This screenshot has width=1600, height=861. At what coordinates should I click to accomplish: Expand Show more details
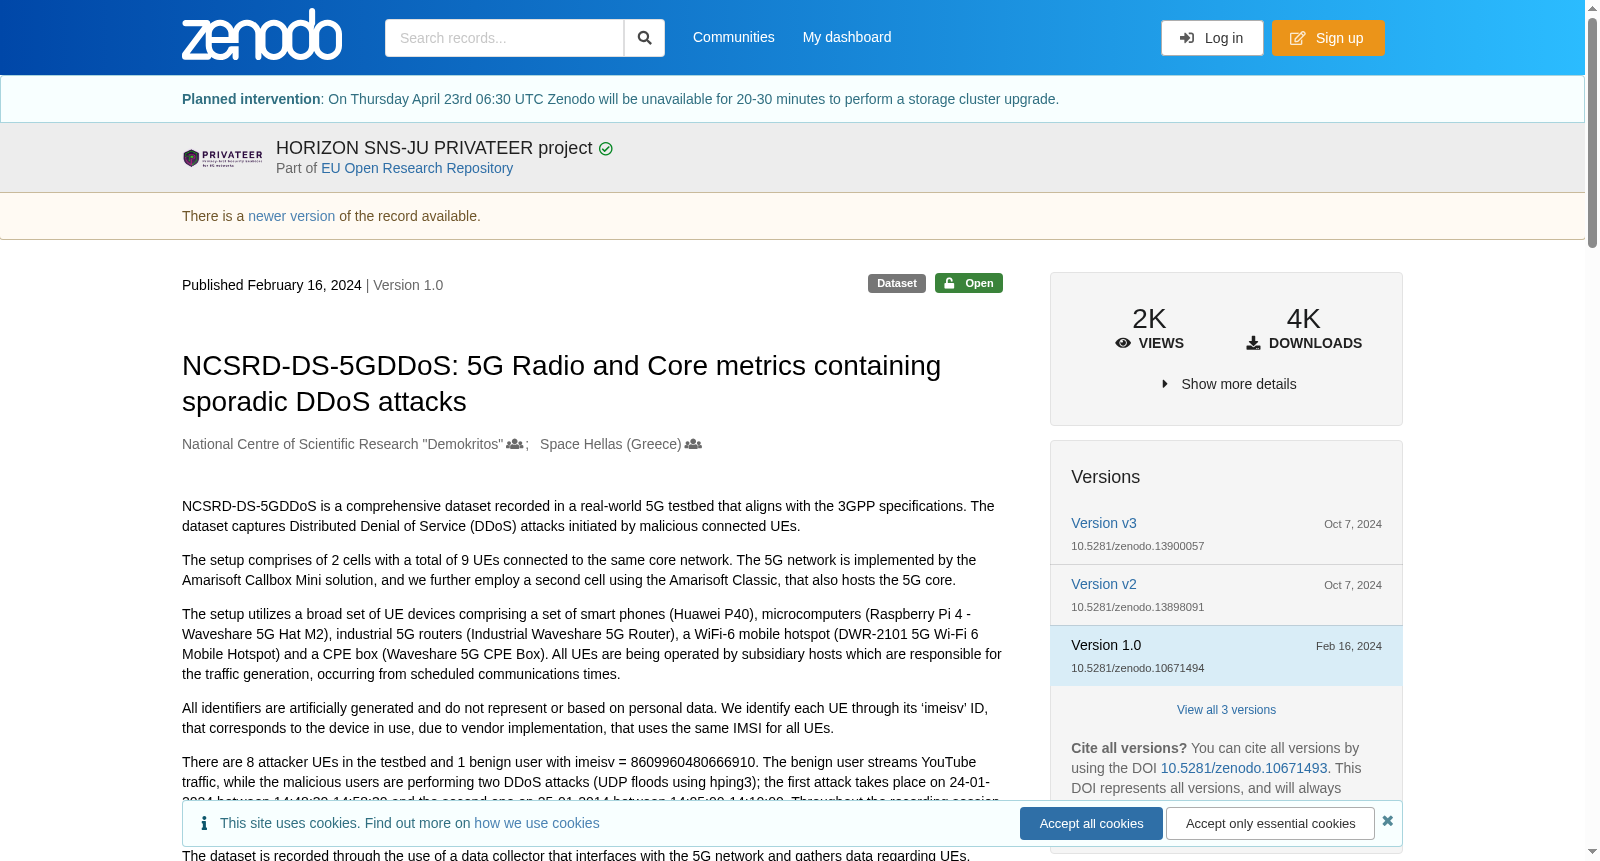(1227, 384)
